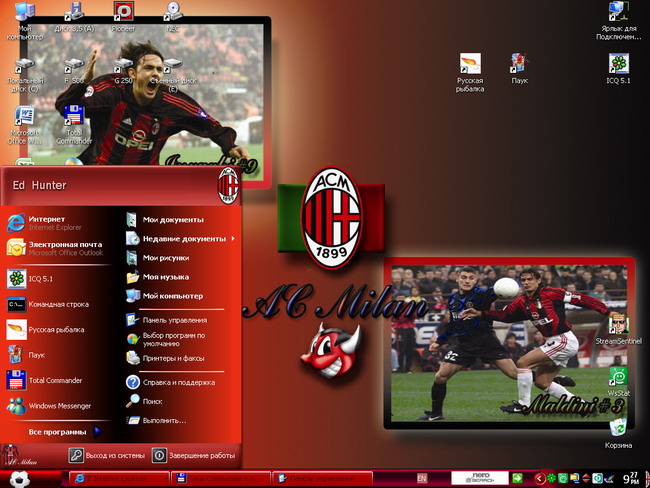
Task: Open the Диск 3,5 (A) desktop icon
Action: point(74,17)
